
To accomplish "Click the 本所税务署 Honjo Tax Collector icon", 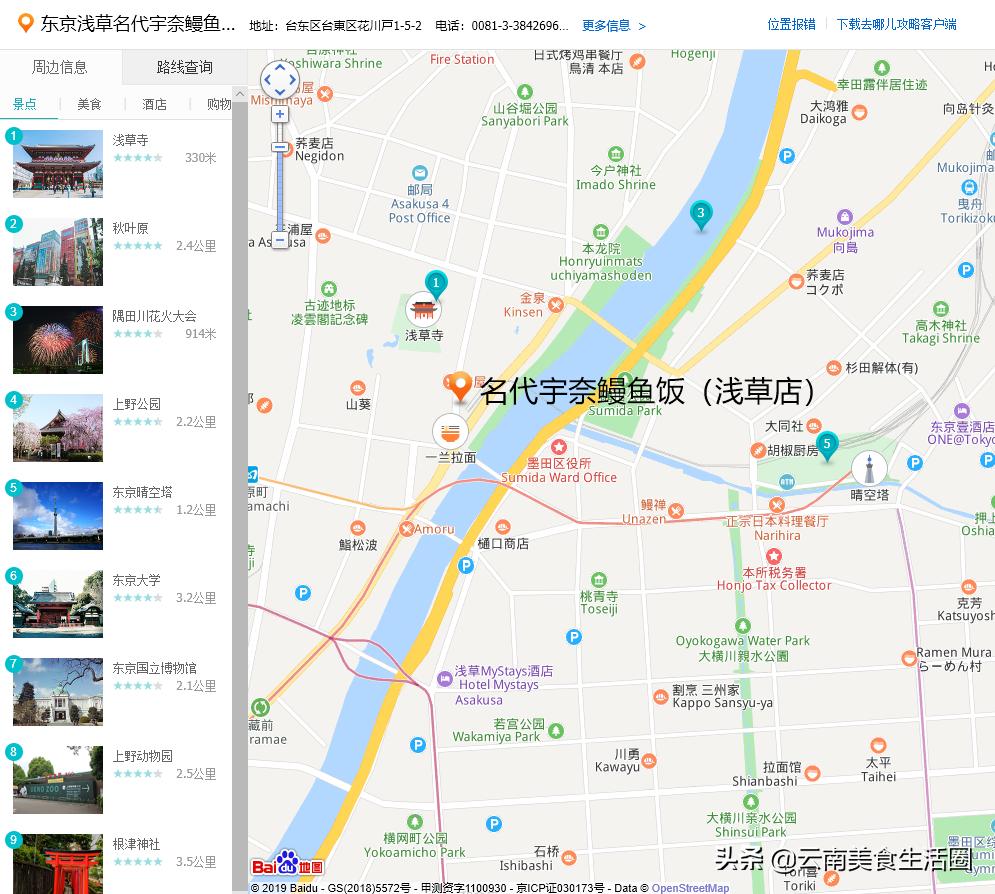I will pyautogui.click(x=774, y=556).
